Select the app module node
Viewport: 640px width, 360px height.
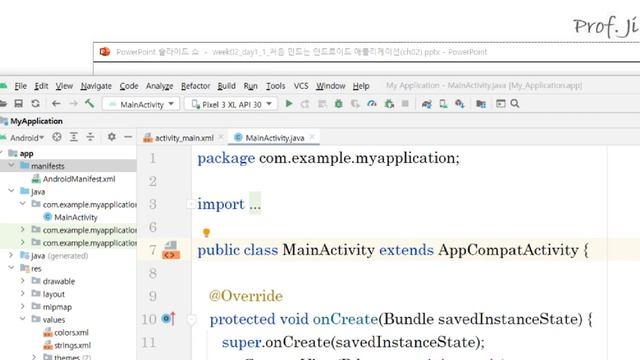[26, 153]
